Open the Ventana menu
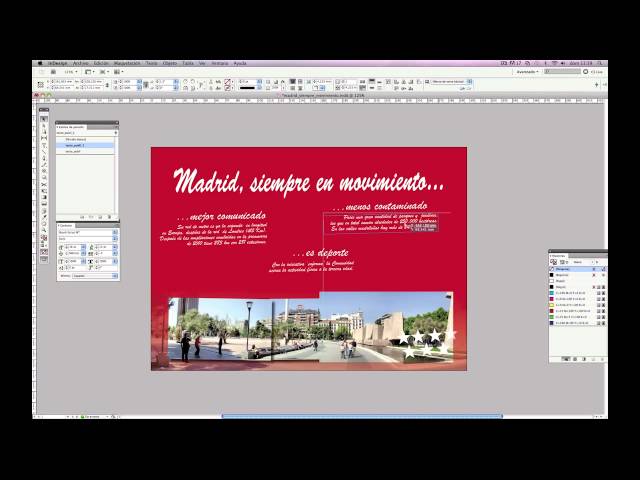Image resolution: width=640 pixels, height=480 pixels. tap(220, 63)
